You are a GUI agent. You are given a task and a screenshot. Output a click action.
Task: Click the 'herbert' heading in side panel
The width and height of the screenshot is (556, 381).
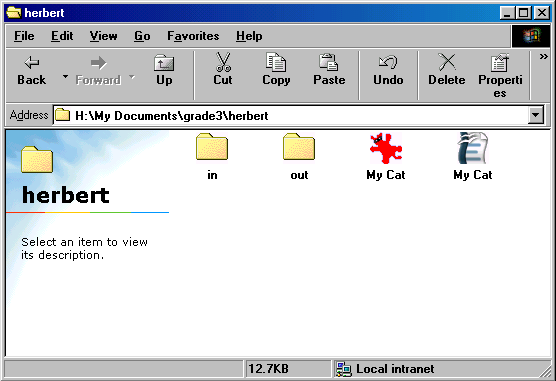pyautogui.click(x=66, y=195)
